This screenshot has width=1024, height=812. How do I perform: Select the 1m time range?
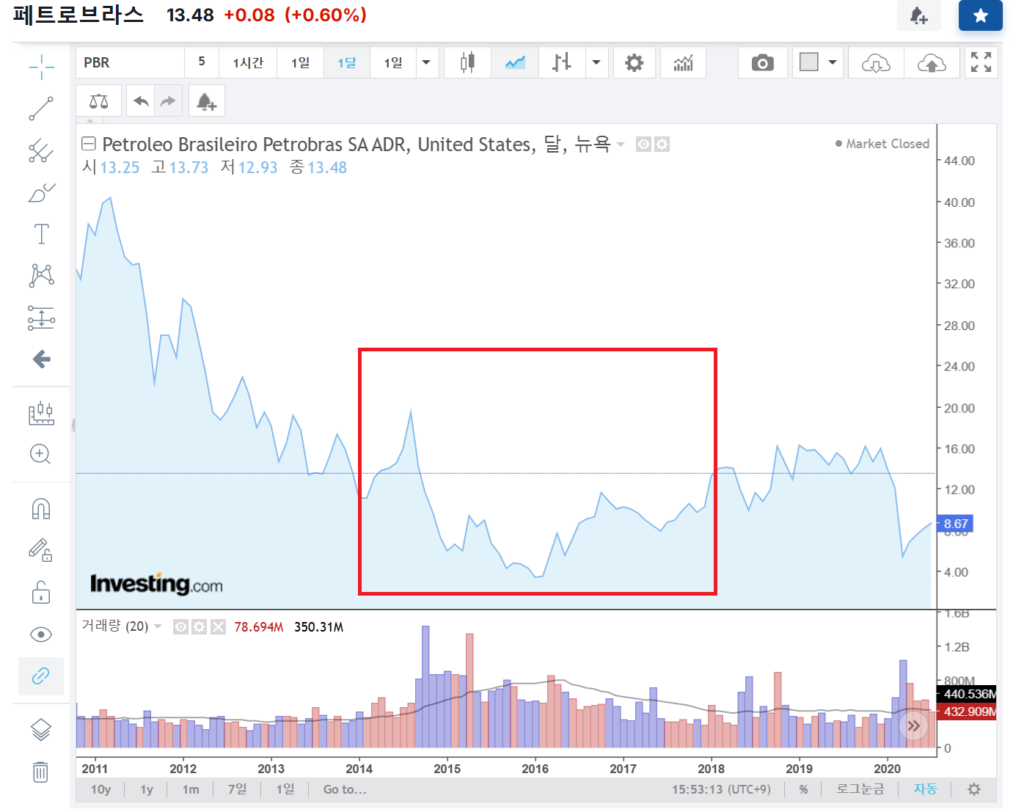tap(190, 790)
